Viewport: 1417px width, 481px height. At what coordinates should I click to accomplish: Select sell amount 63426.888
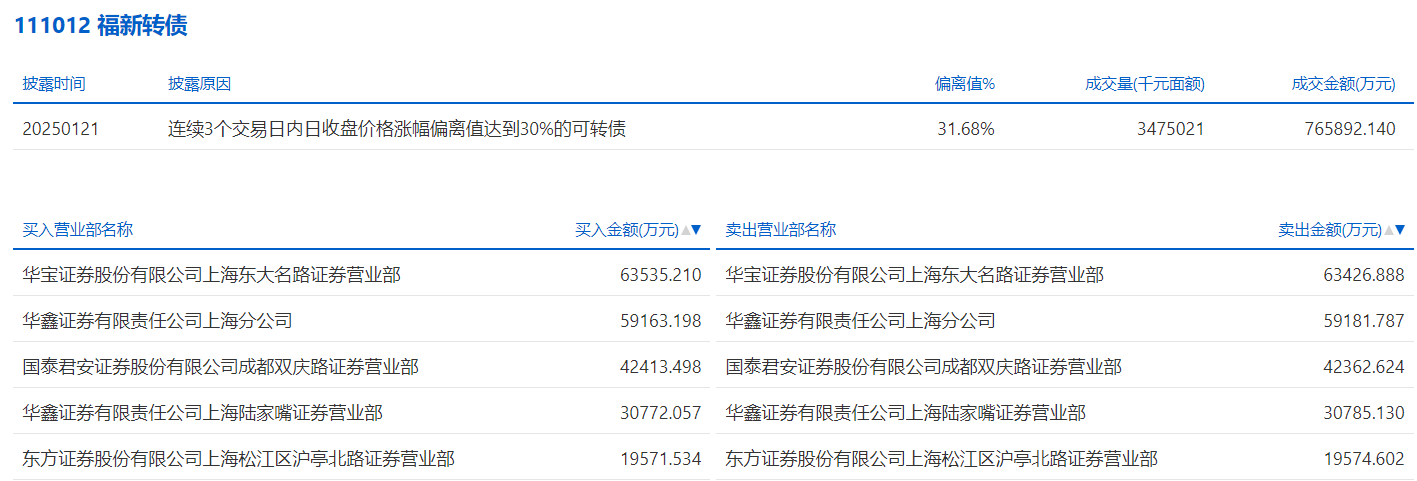tap(1364, 274)
